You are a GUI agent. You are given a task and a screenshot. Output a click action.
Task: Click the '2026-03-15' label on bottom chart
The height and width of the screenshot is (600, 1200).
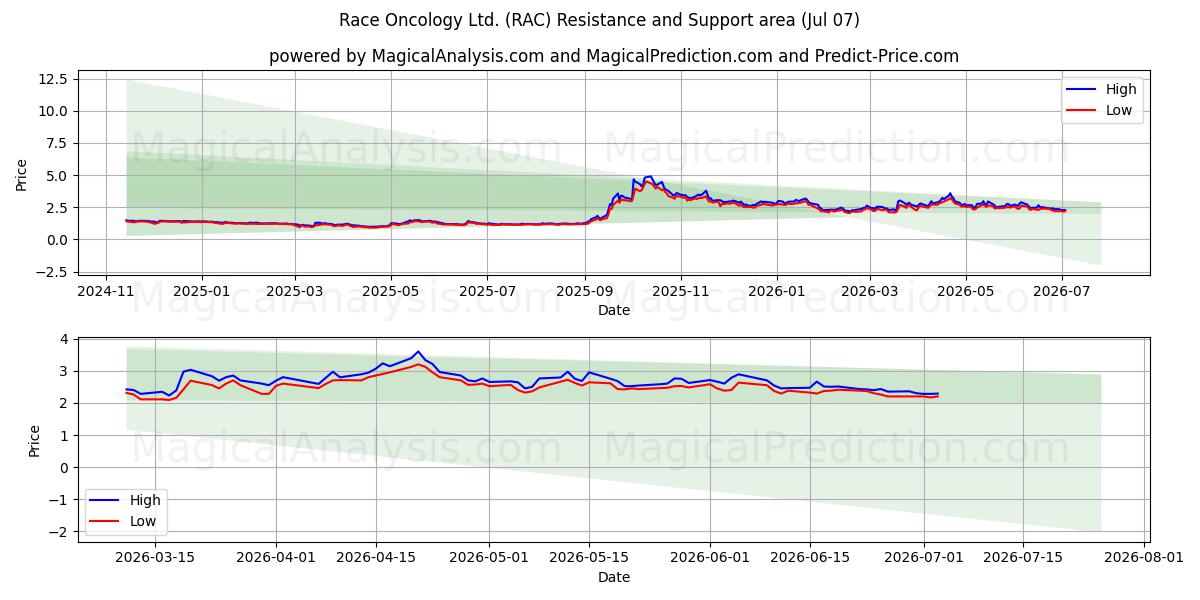[x=155, y=559]
